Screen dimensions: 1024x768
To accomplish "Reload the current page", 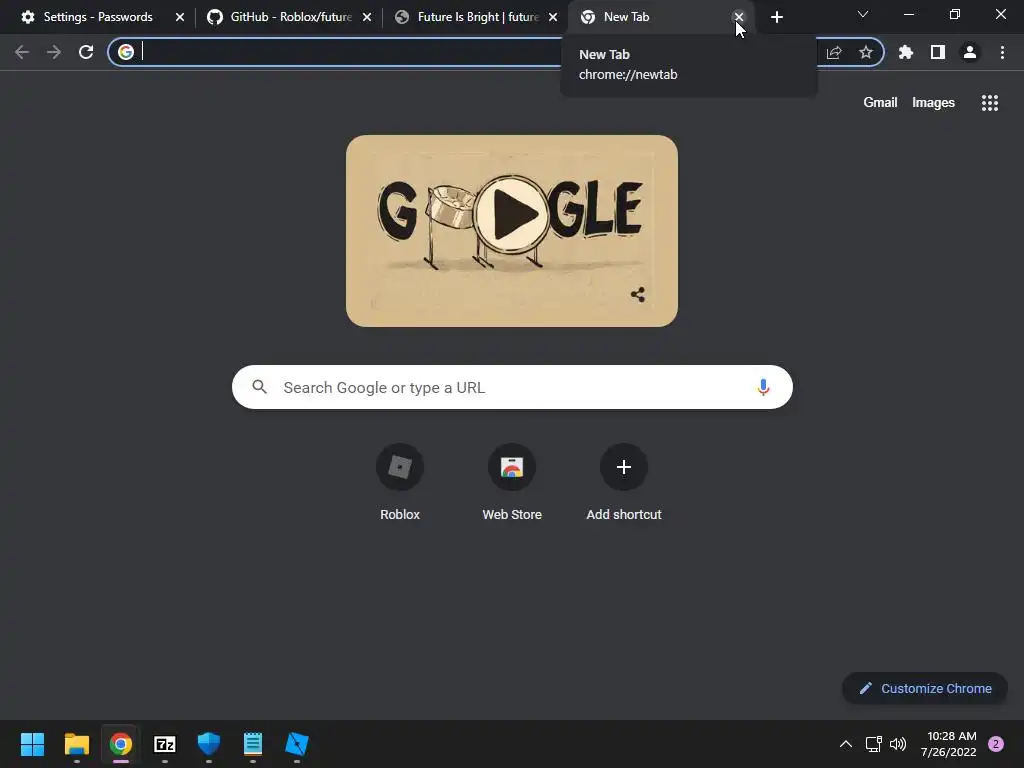I will [86, 52].
